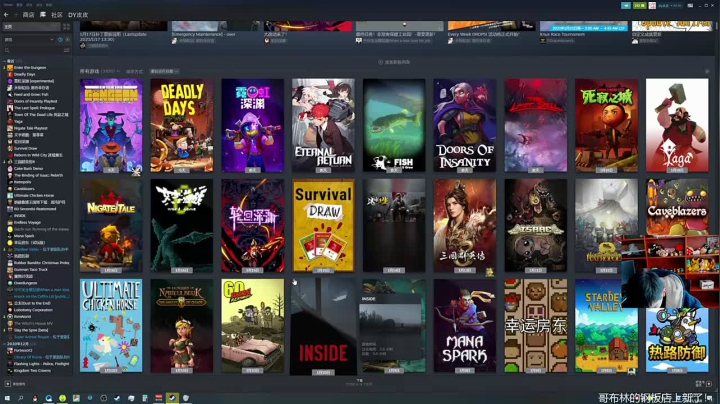720x404 pixels.
Task: Open the Survival Draw game cover
Action: tap(323, 225)
